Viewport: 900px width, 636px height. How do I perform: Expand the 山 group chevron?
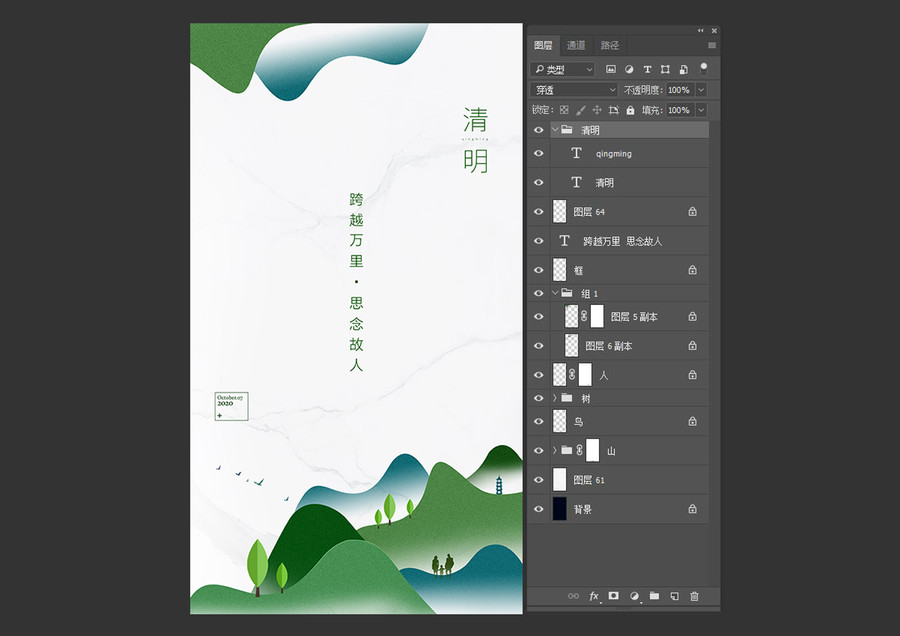click(555, 450)
